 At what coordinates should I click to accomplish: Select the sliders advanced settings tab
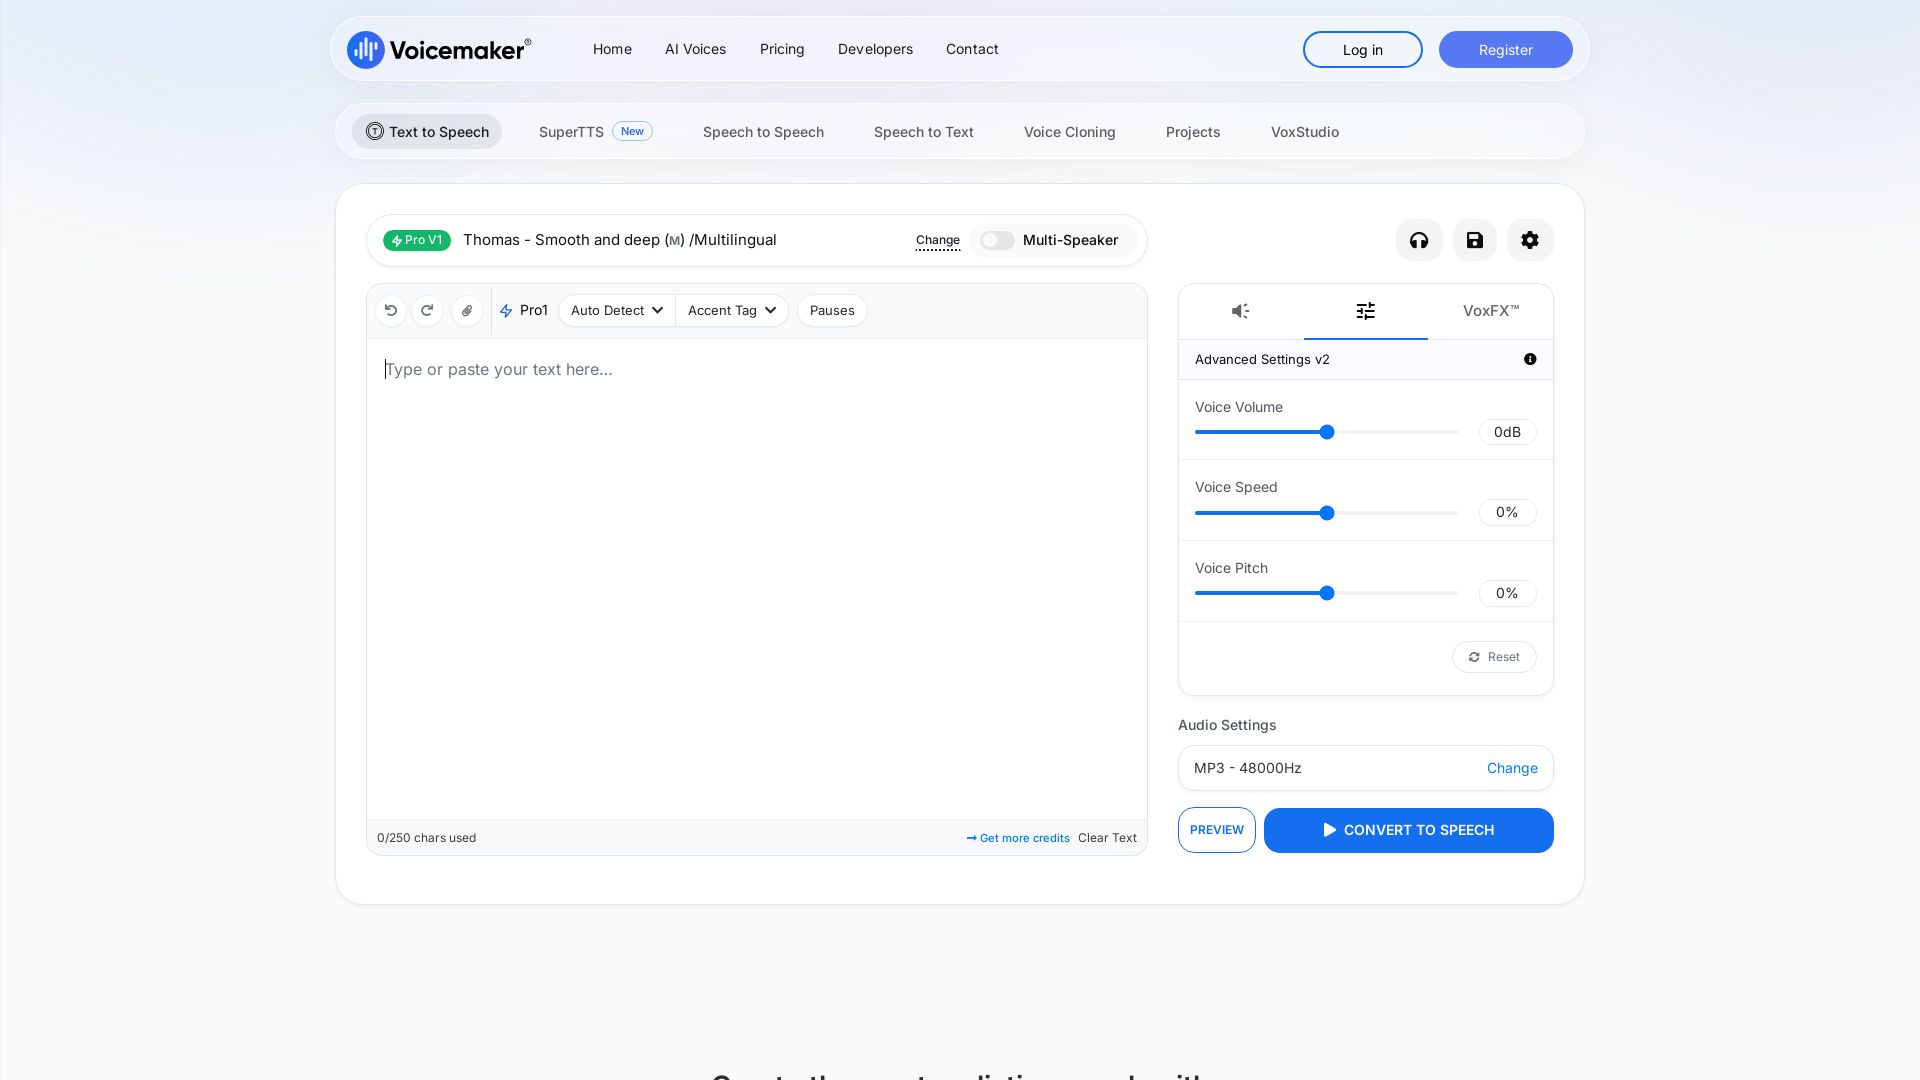pos(1366,311)
